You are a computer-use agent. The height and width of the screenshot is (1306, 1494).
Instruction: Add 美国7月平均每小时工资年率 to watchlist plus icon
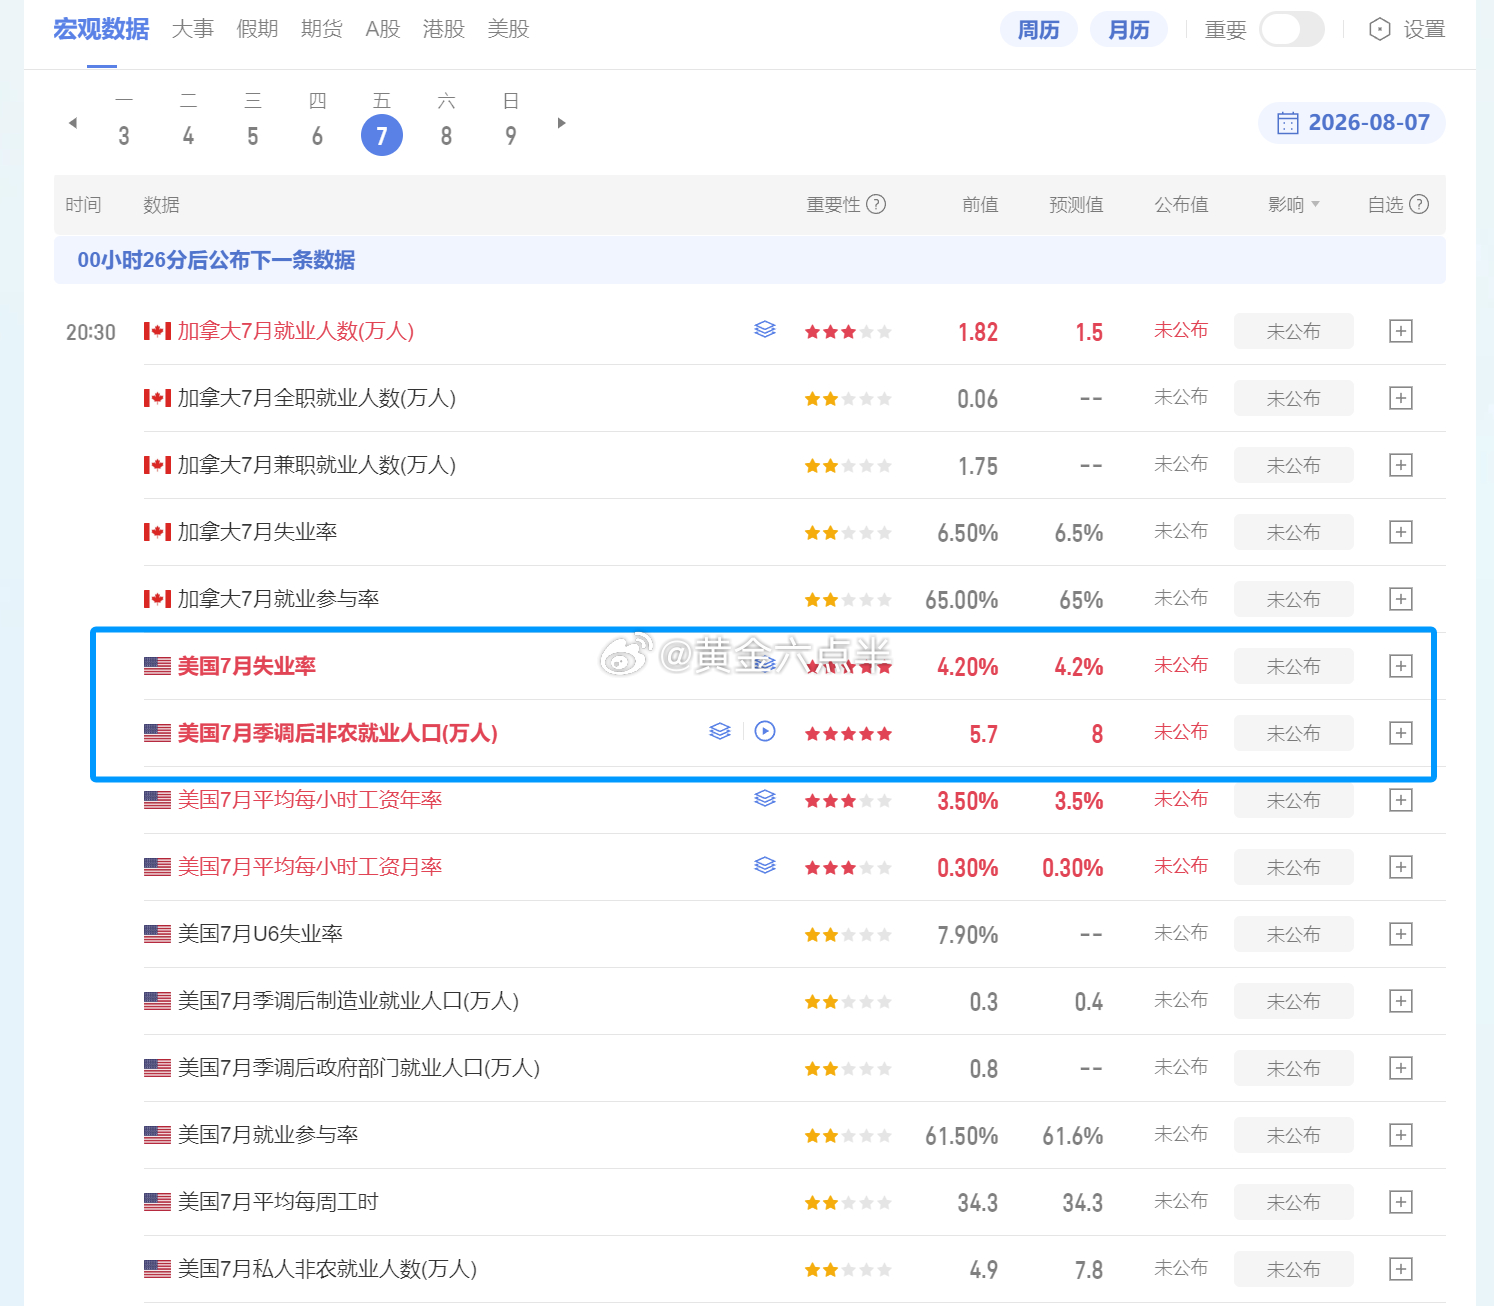[1401, 800]
